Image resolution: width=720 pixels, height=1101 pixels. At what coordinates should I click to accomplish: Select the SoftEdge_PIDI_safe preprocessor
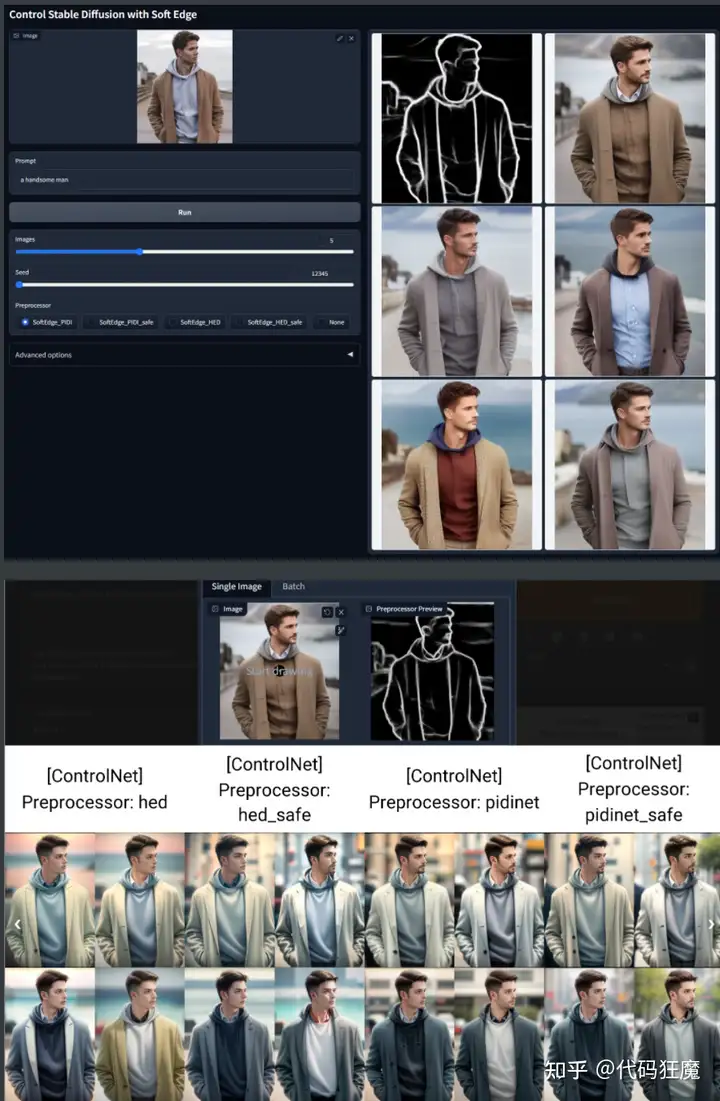point(121,322)
